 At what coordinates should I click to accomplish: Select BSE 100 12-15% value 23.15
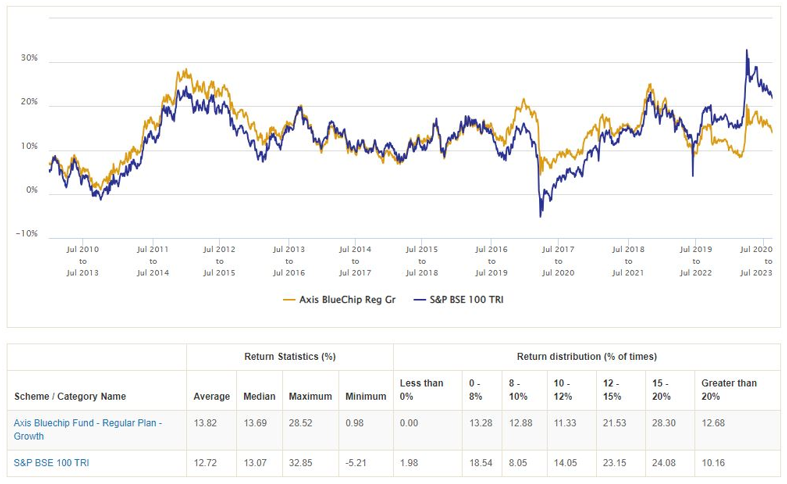pos(614,462)
